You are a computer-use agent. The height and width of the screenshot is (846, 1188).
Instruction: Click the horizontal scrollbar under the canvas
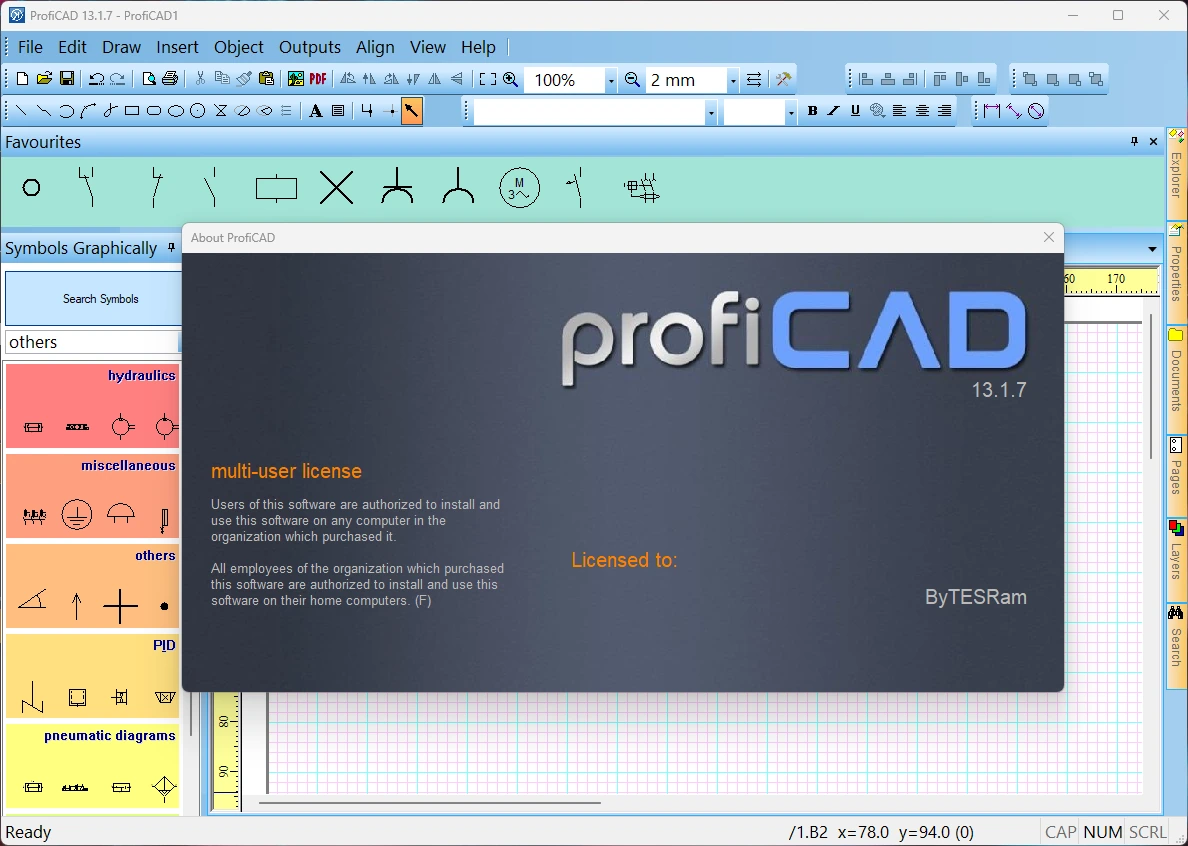click(430, 803)
